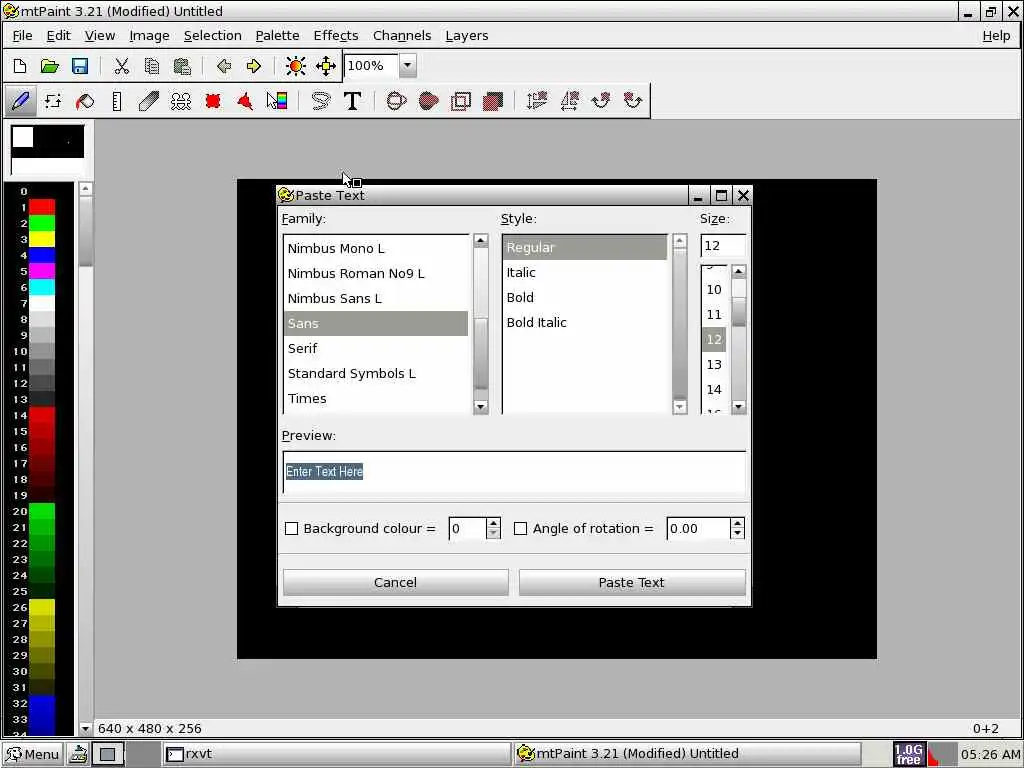This screenshot has height=768, width=1024.
Task: Click the Size input field showing 12
Action: [723, 246]
